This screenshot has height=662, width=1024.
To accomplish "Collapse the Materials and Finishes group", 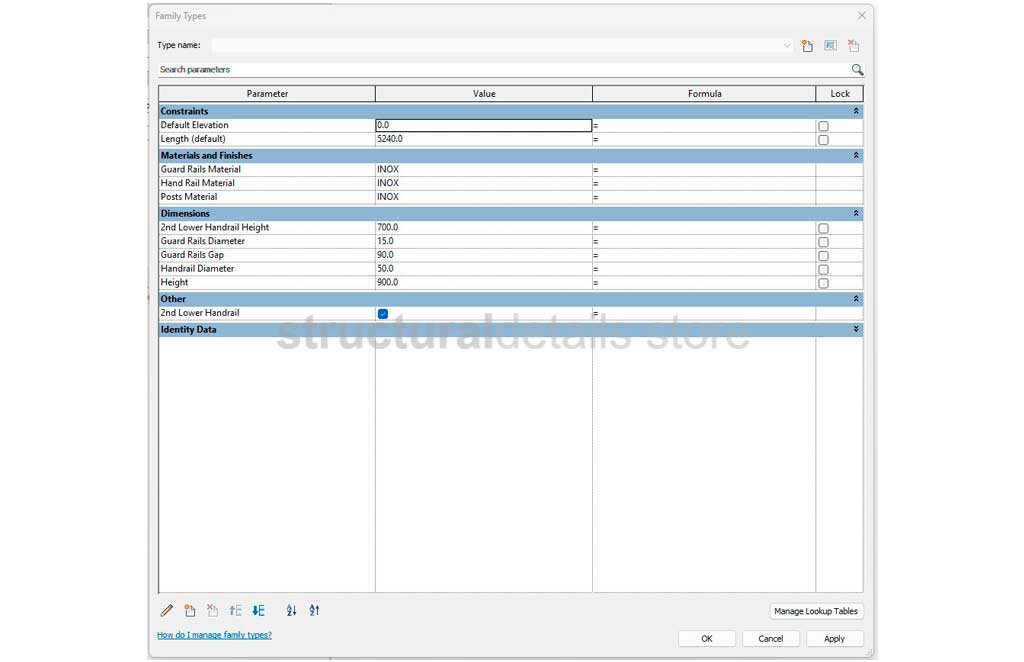I will point(856,156).
